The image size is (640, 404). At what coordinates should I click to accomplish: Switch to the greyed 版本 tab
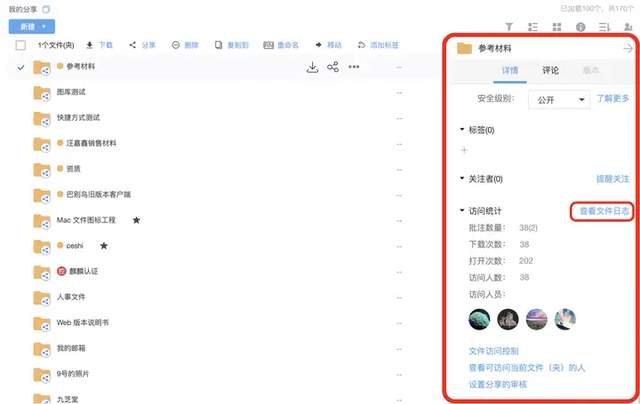591,71
